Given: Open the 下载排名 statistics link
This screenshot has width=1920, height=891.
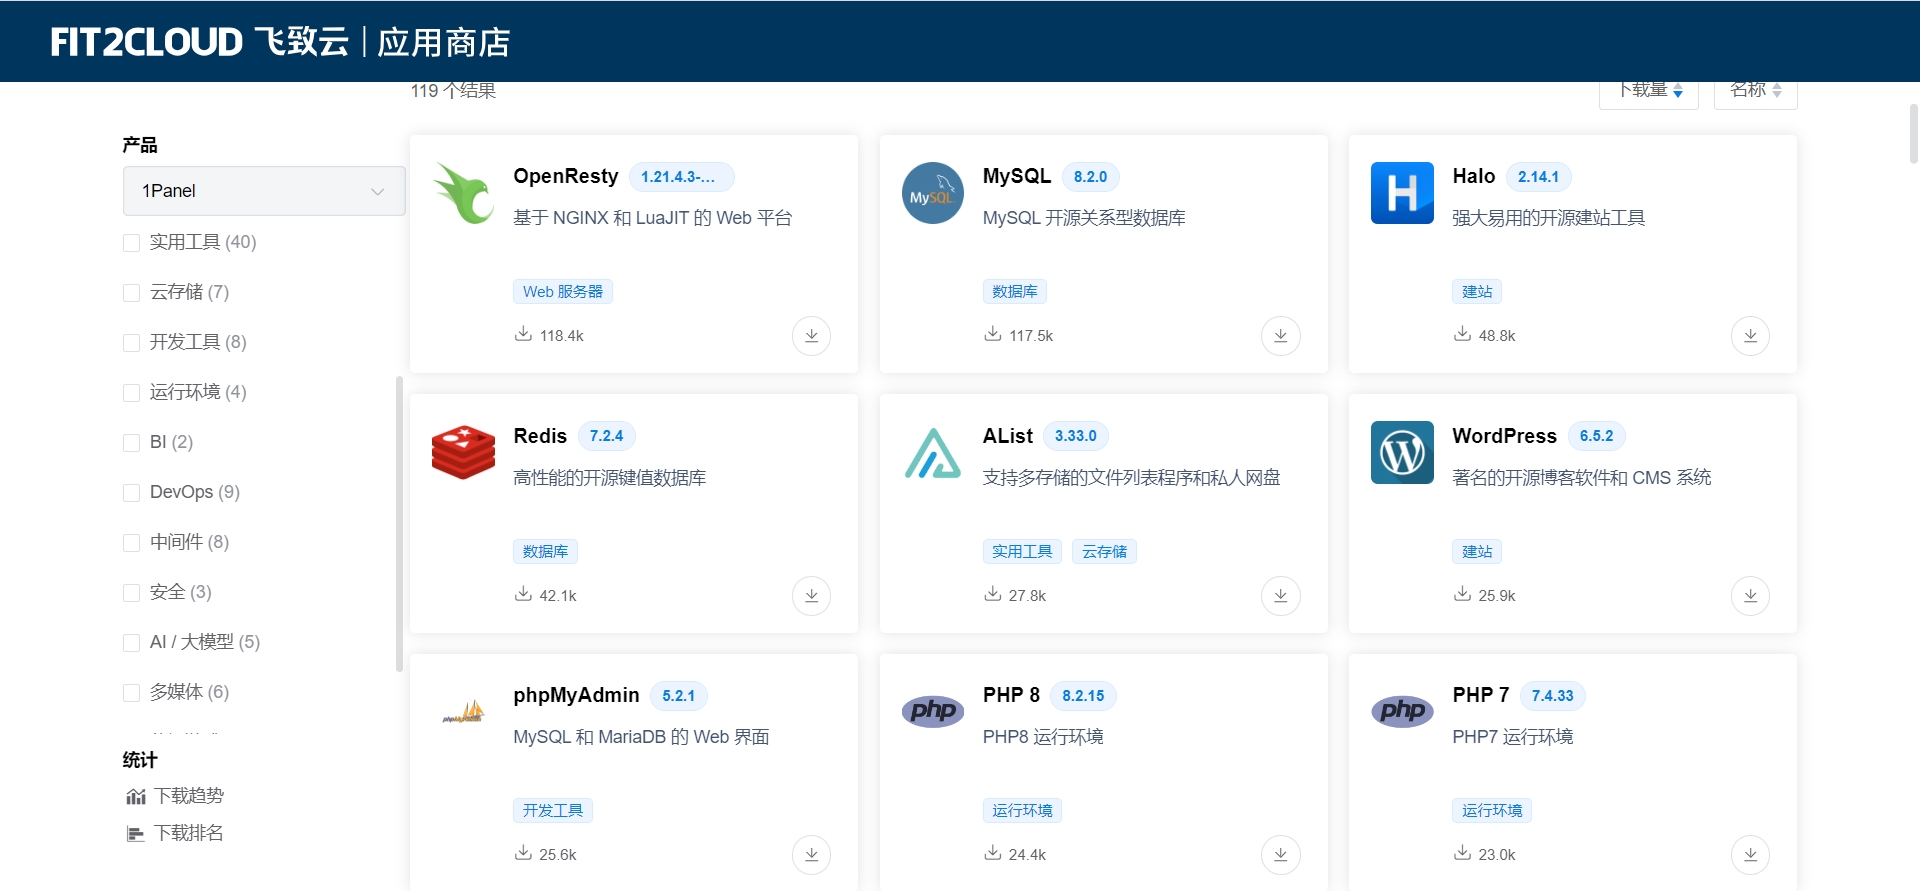Looking at the screenshot, I should click(189, 833).
